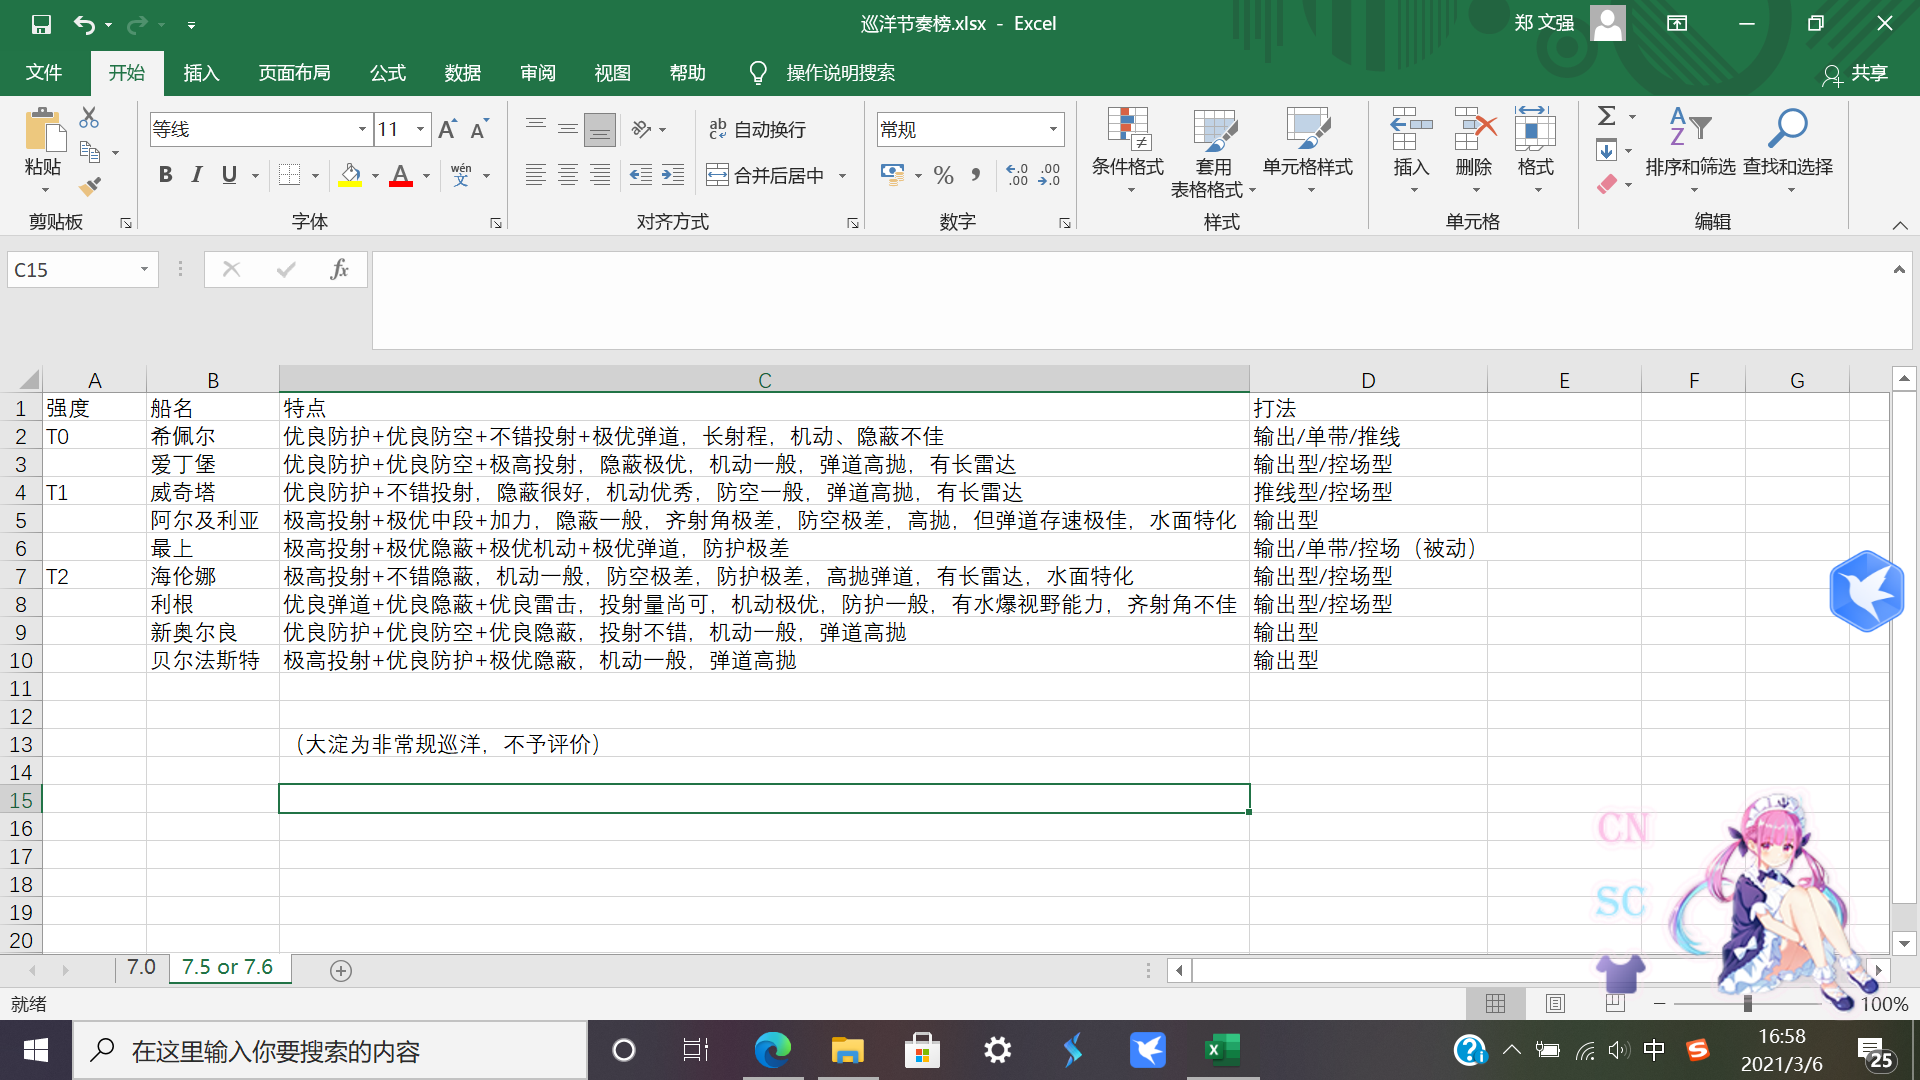
Task: Open Sort and Filter (排序和筛选)
Action: (1691, 151)
